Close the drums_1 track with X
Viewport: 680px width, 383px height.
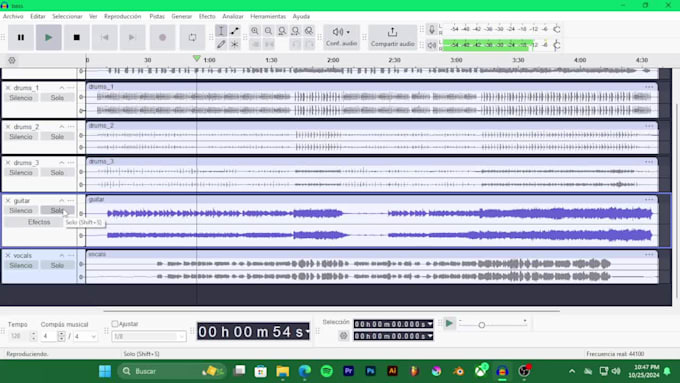[x=8, y=88]
